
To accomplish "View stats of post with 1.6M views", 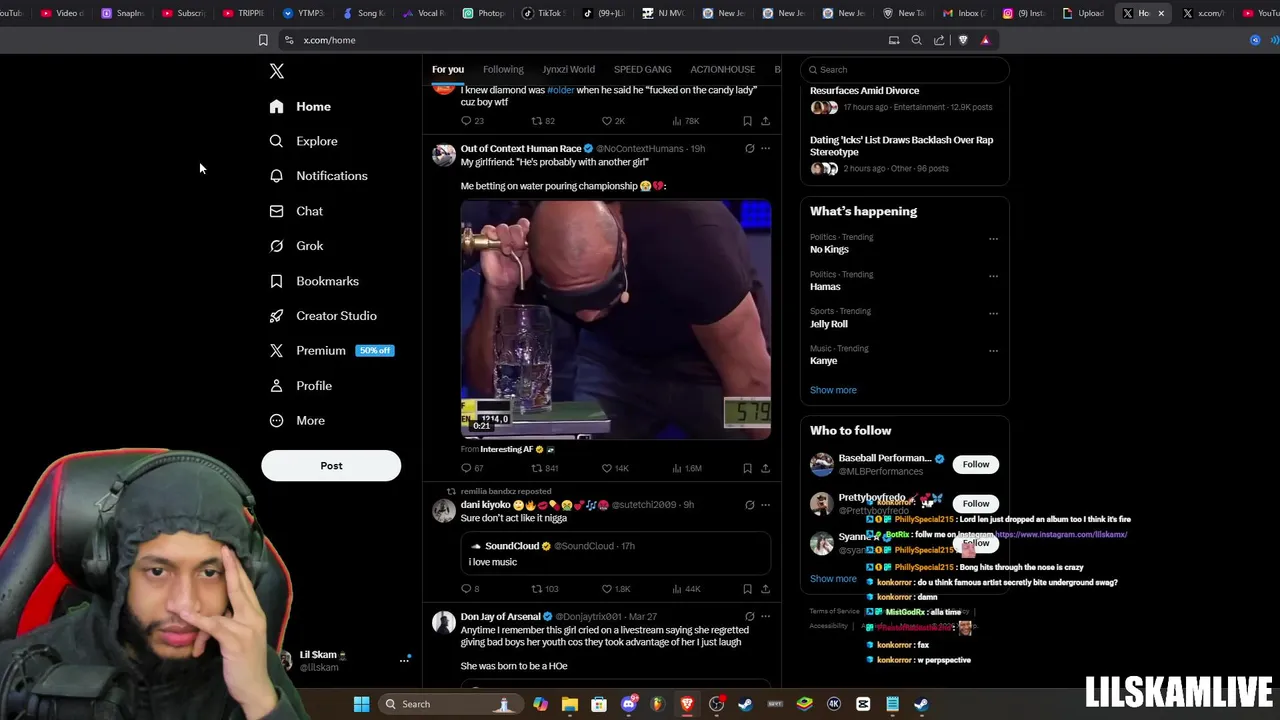I will click(x=689, y=468).
